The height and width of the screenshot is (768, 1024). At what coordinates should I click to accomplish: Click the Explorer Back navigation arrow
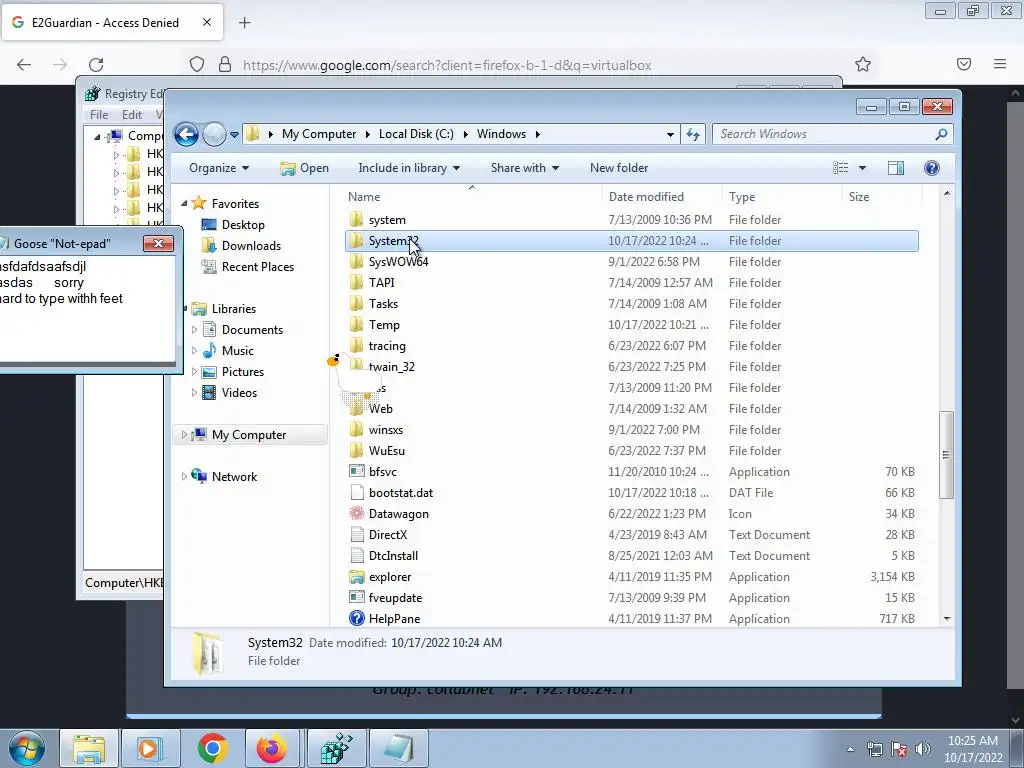pos(186,135)
